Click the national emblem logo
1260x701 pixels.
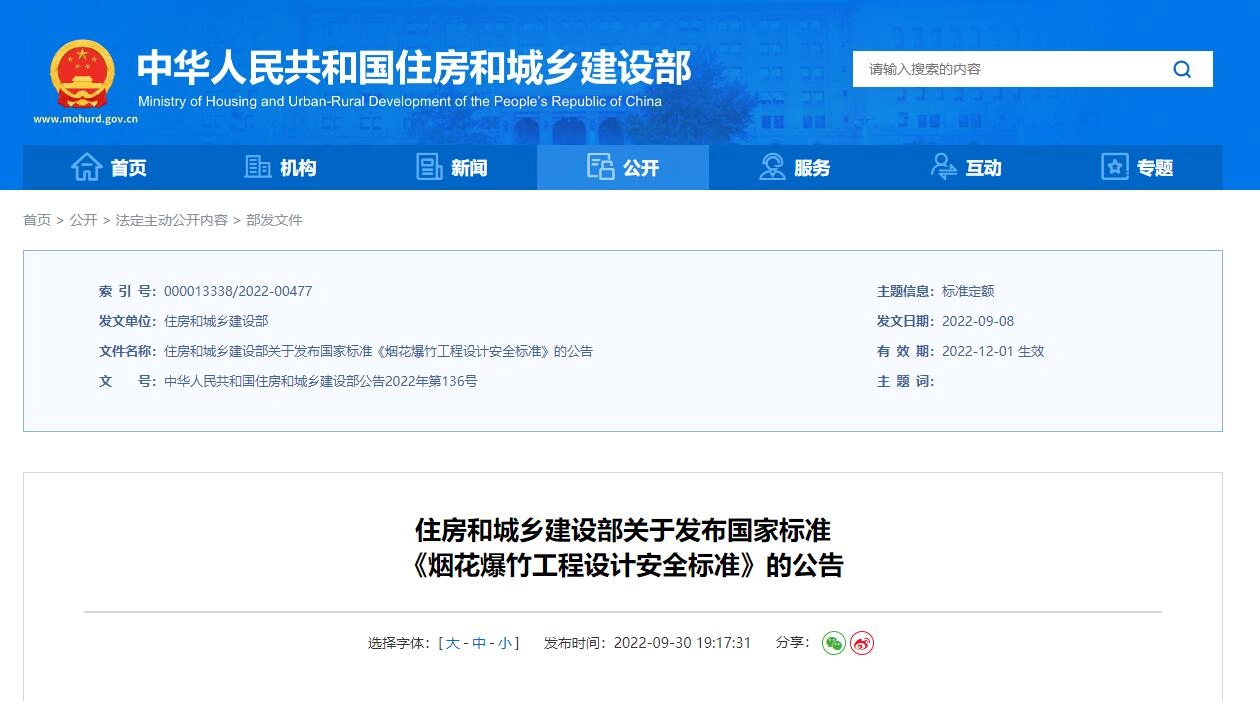pyautogui.click(x=83, y=74)
